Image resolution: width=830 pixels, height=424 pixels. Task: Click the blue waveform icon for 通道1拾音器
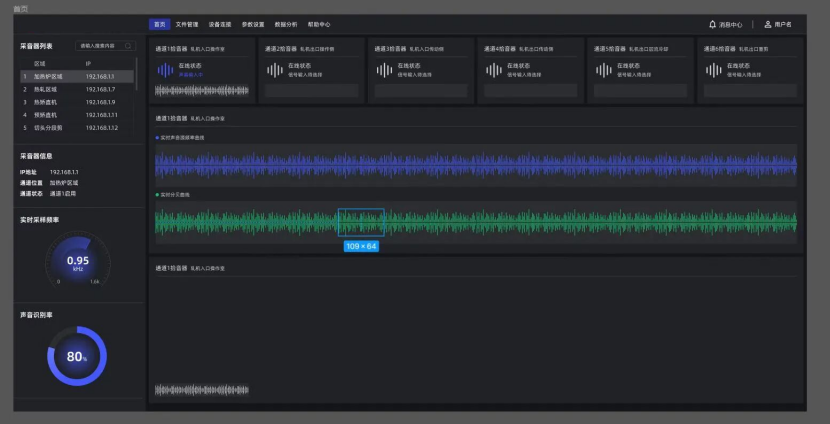point(166,70)
